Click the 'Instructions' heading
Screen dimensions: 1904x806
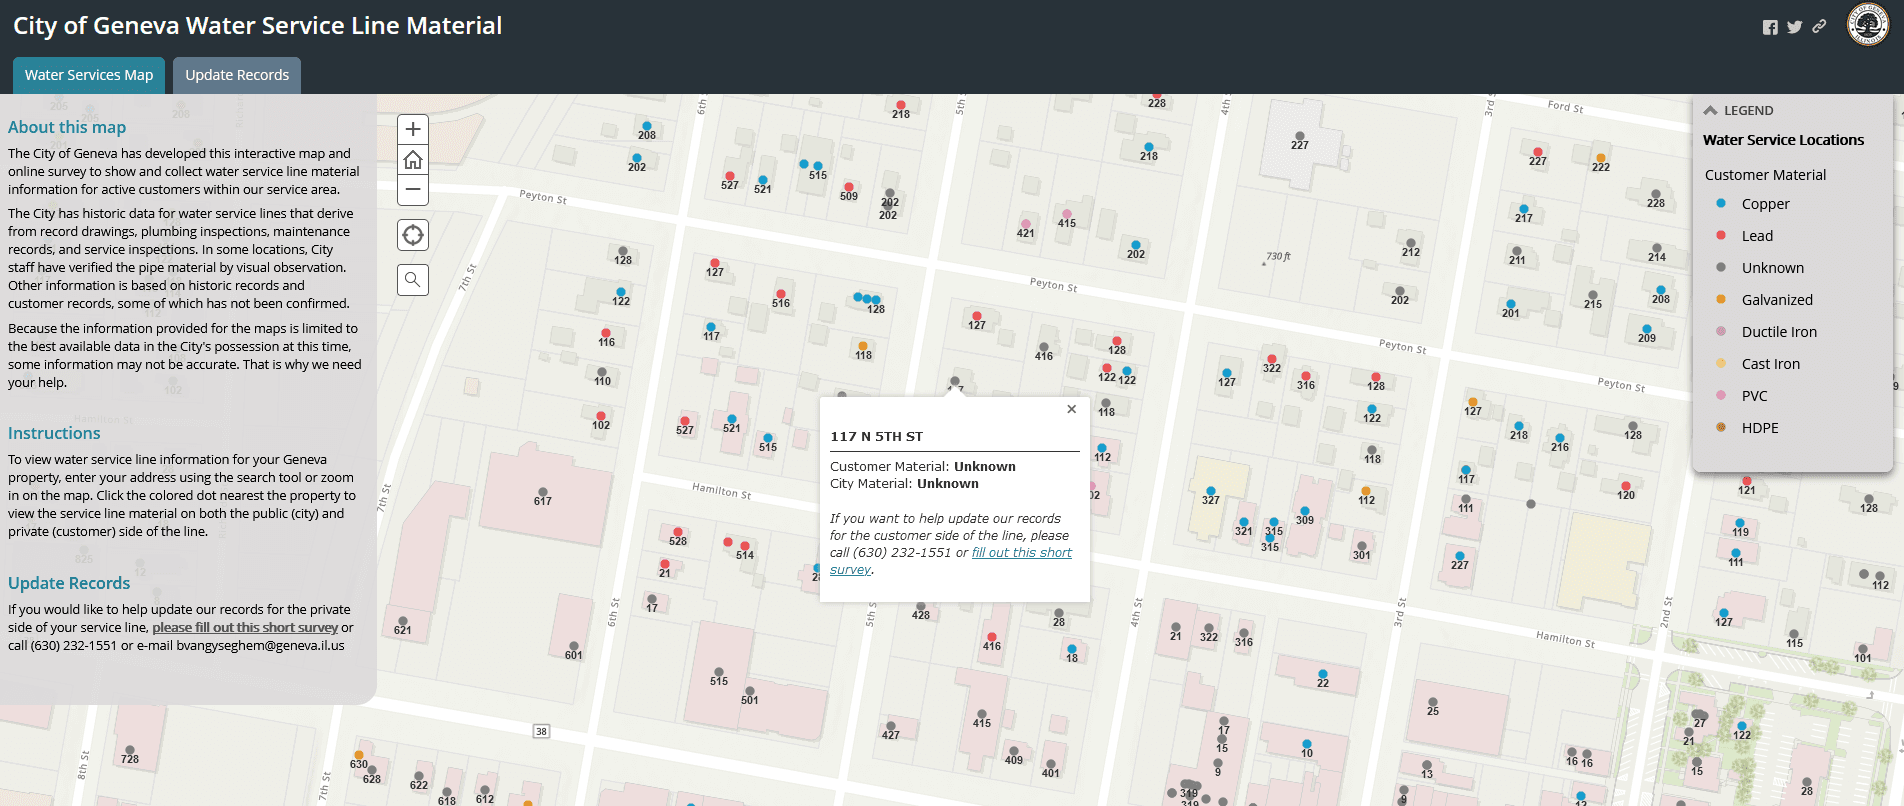coord(54,433)
